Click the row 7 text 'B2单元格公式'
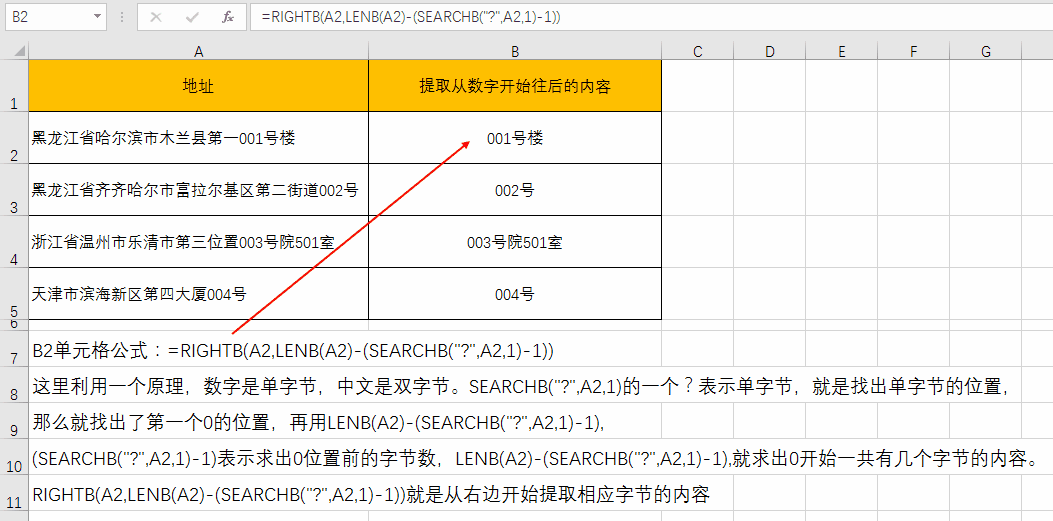Viewport: 1053px width, 521px height. click(x=89, y=350)
